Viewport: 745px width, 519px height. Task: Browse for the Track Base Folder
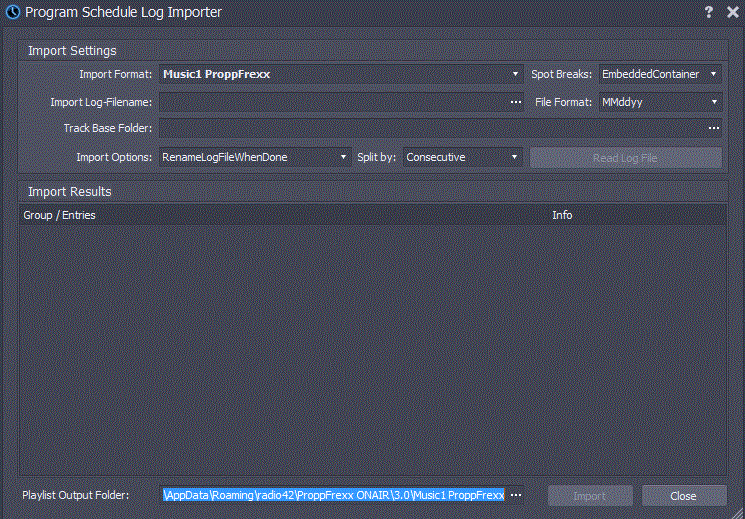pos(714,128)
